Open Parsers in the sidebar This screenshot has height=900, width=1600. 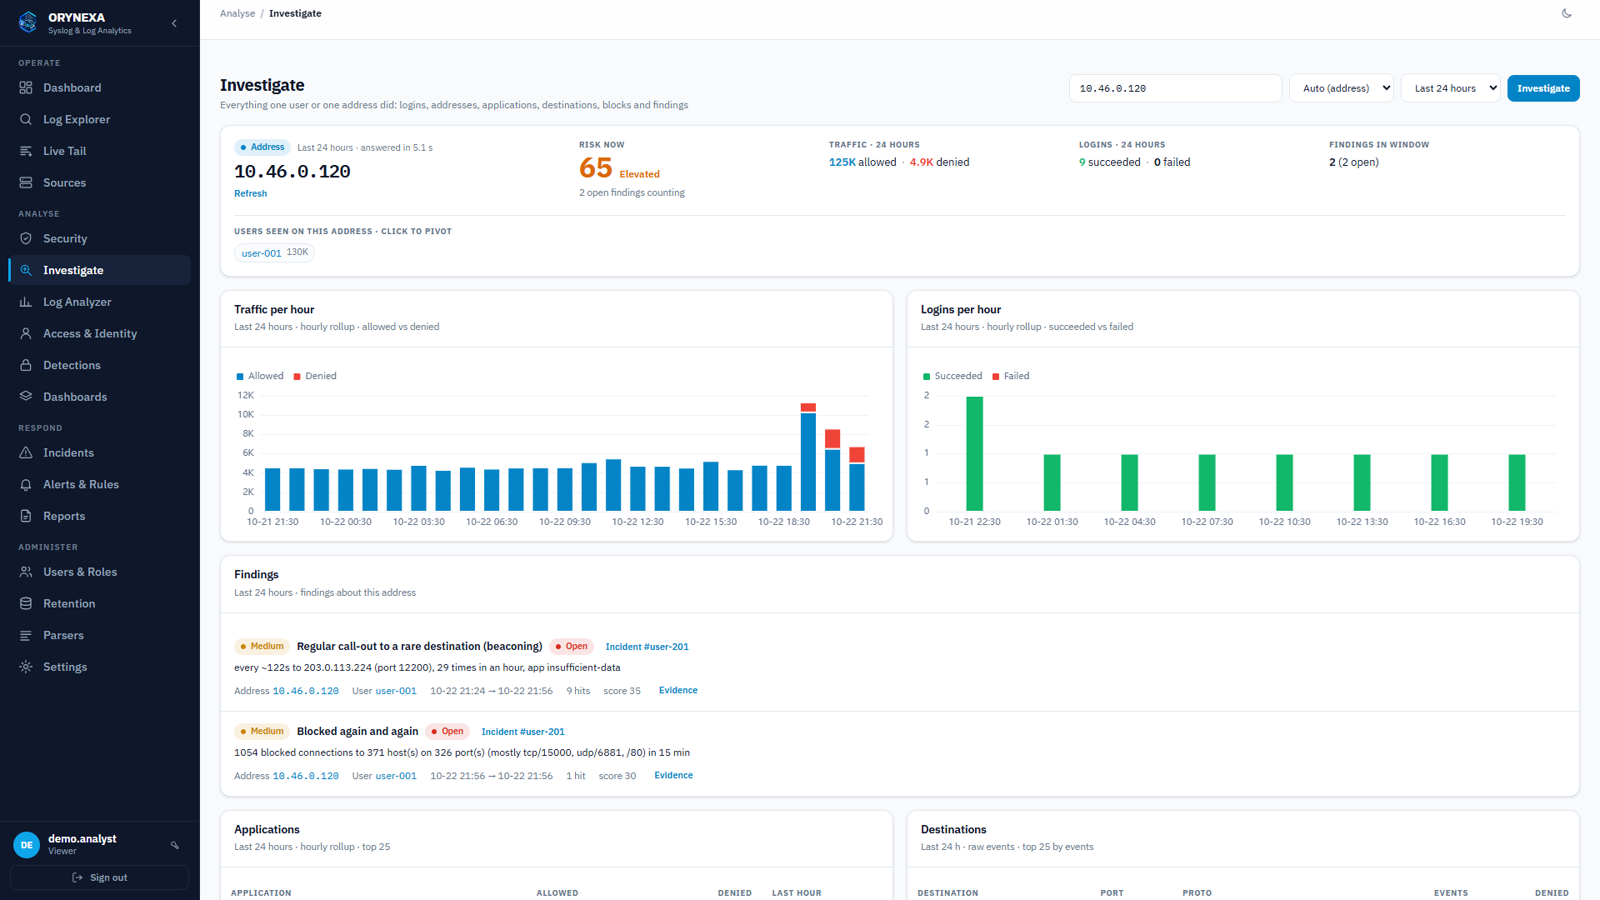[x=99, y=635]
